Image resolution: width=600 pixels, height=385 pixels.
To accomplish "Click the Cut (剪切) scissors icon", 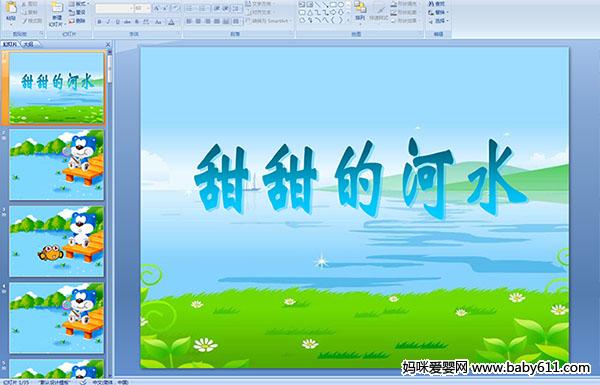I will pos(24,4).
